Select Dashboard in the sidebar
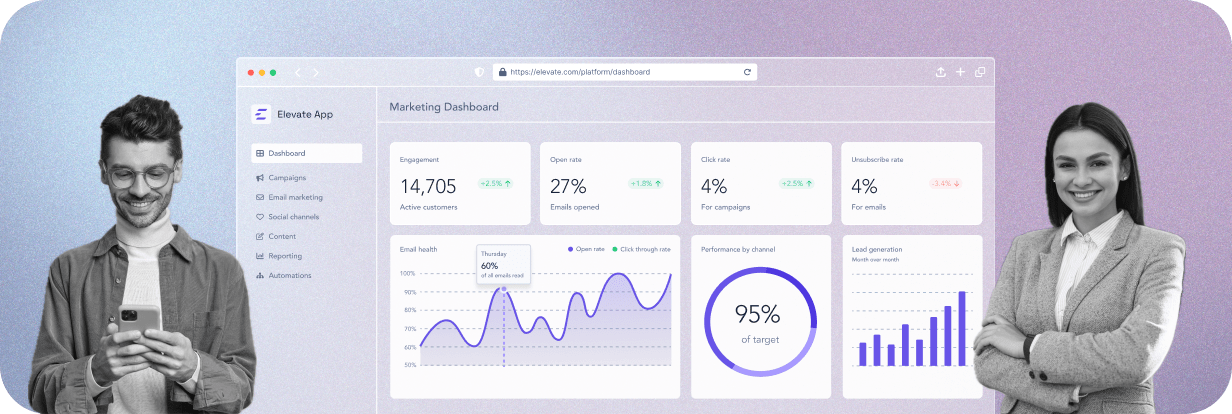The width and height of the screenshot is (1232, 414). [306, 153]
